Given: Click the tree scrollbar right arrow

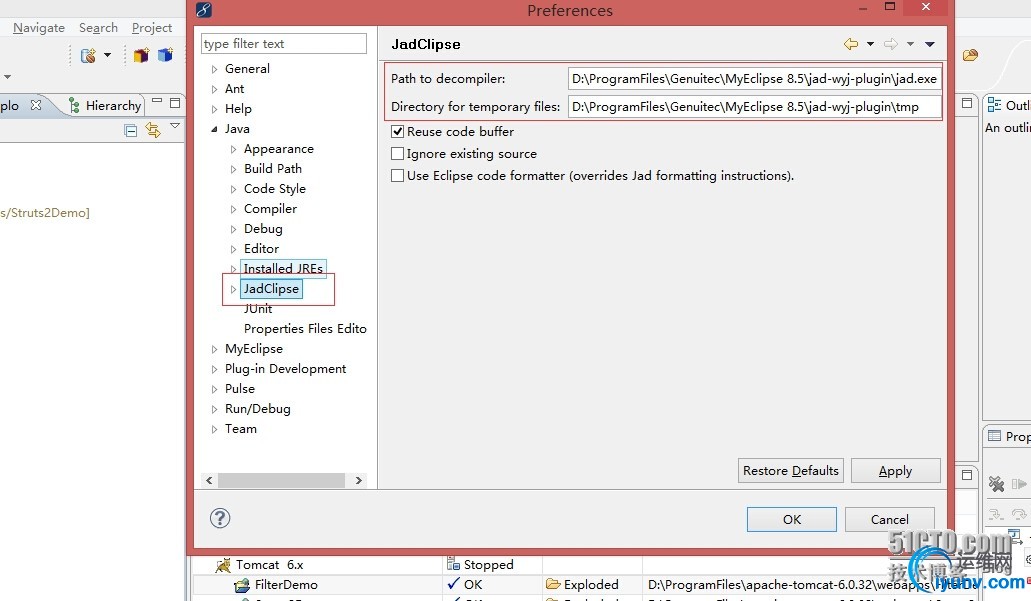Looking at the screenshot, I should click(x=358, y=481).
